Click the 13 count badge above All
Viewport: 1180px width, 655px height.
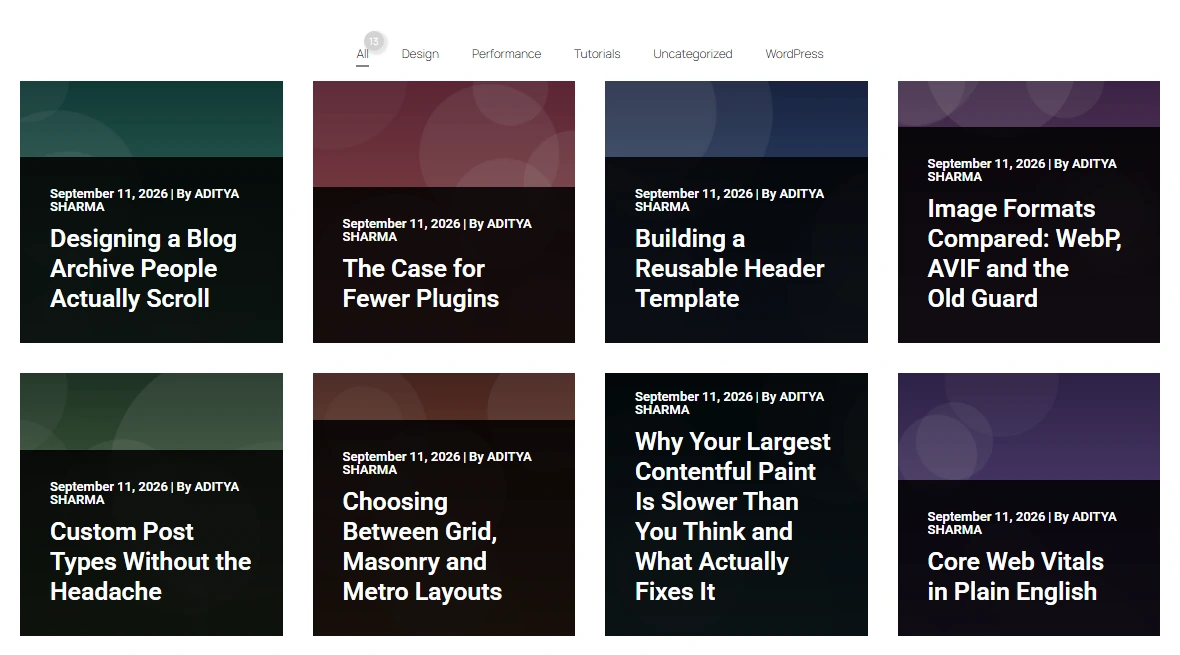(374, 41)
